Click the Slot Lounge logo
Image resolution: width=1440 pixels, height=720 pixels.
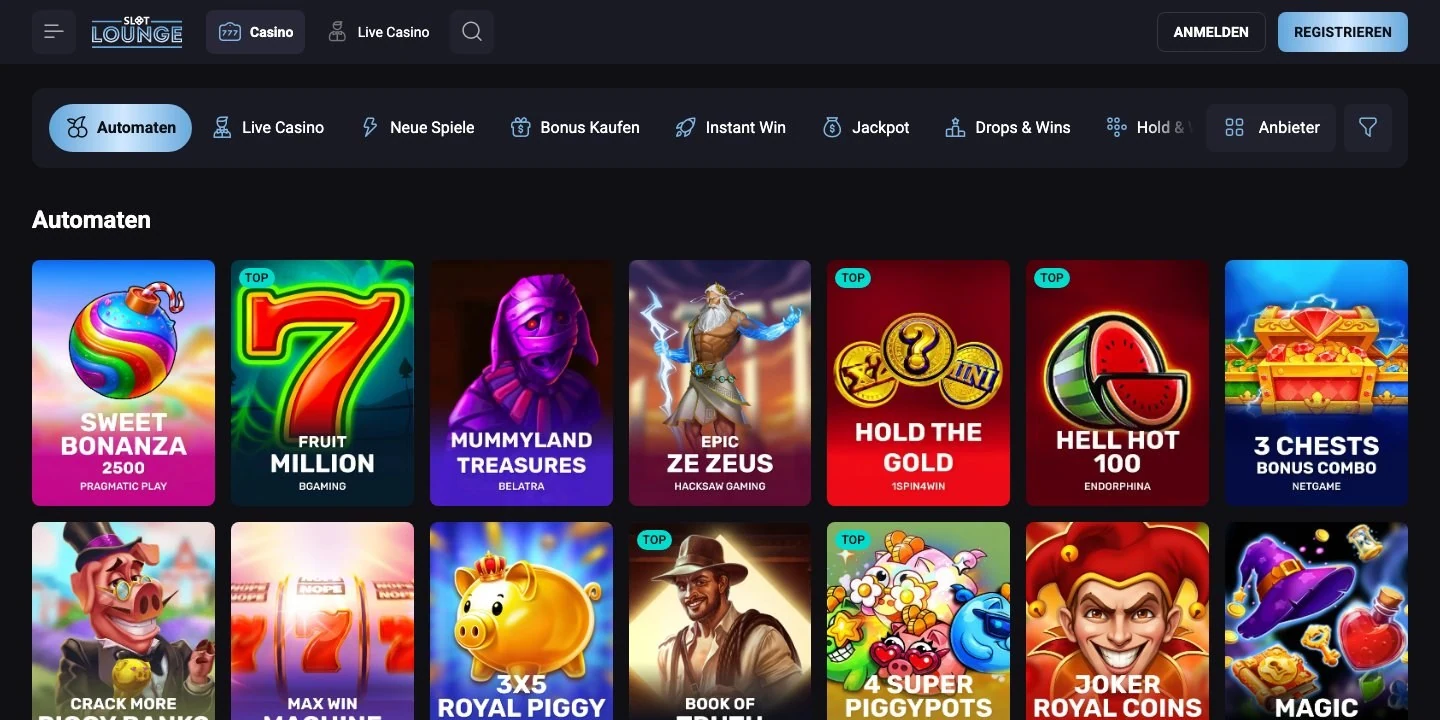[137, 32]
